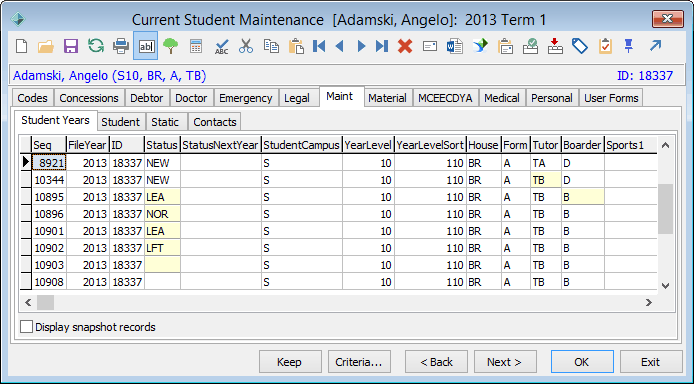Click the < Back button

click(x=436, y=362)
